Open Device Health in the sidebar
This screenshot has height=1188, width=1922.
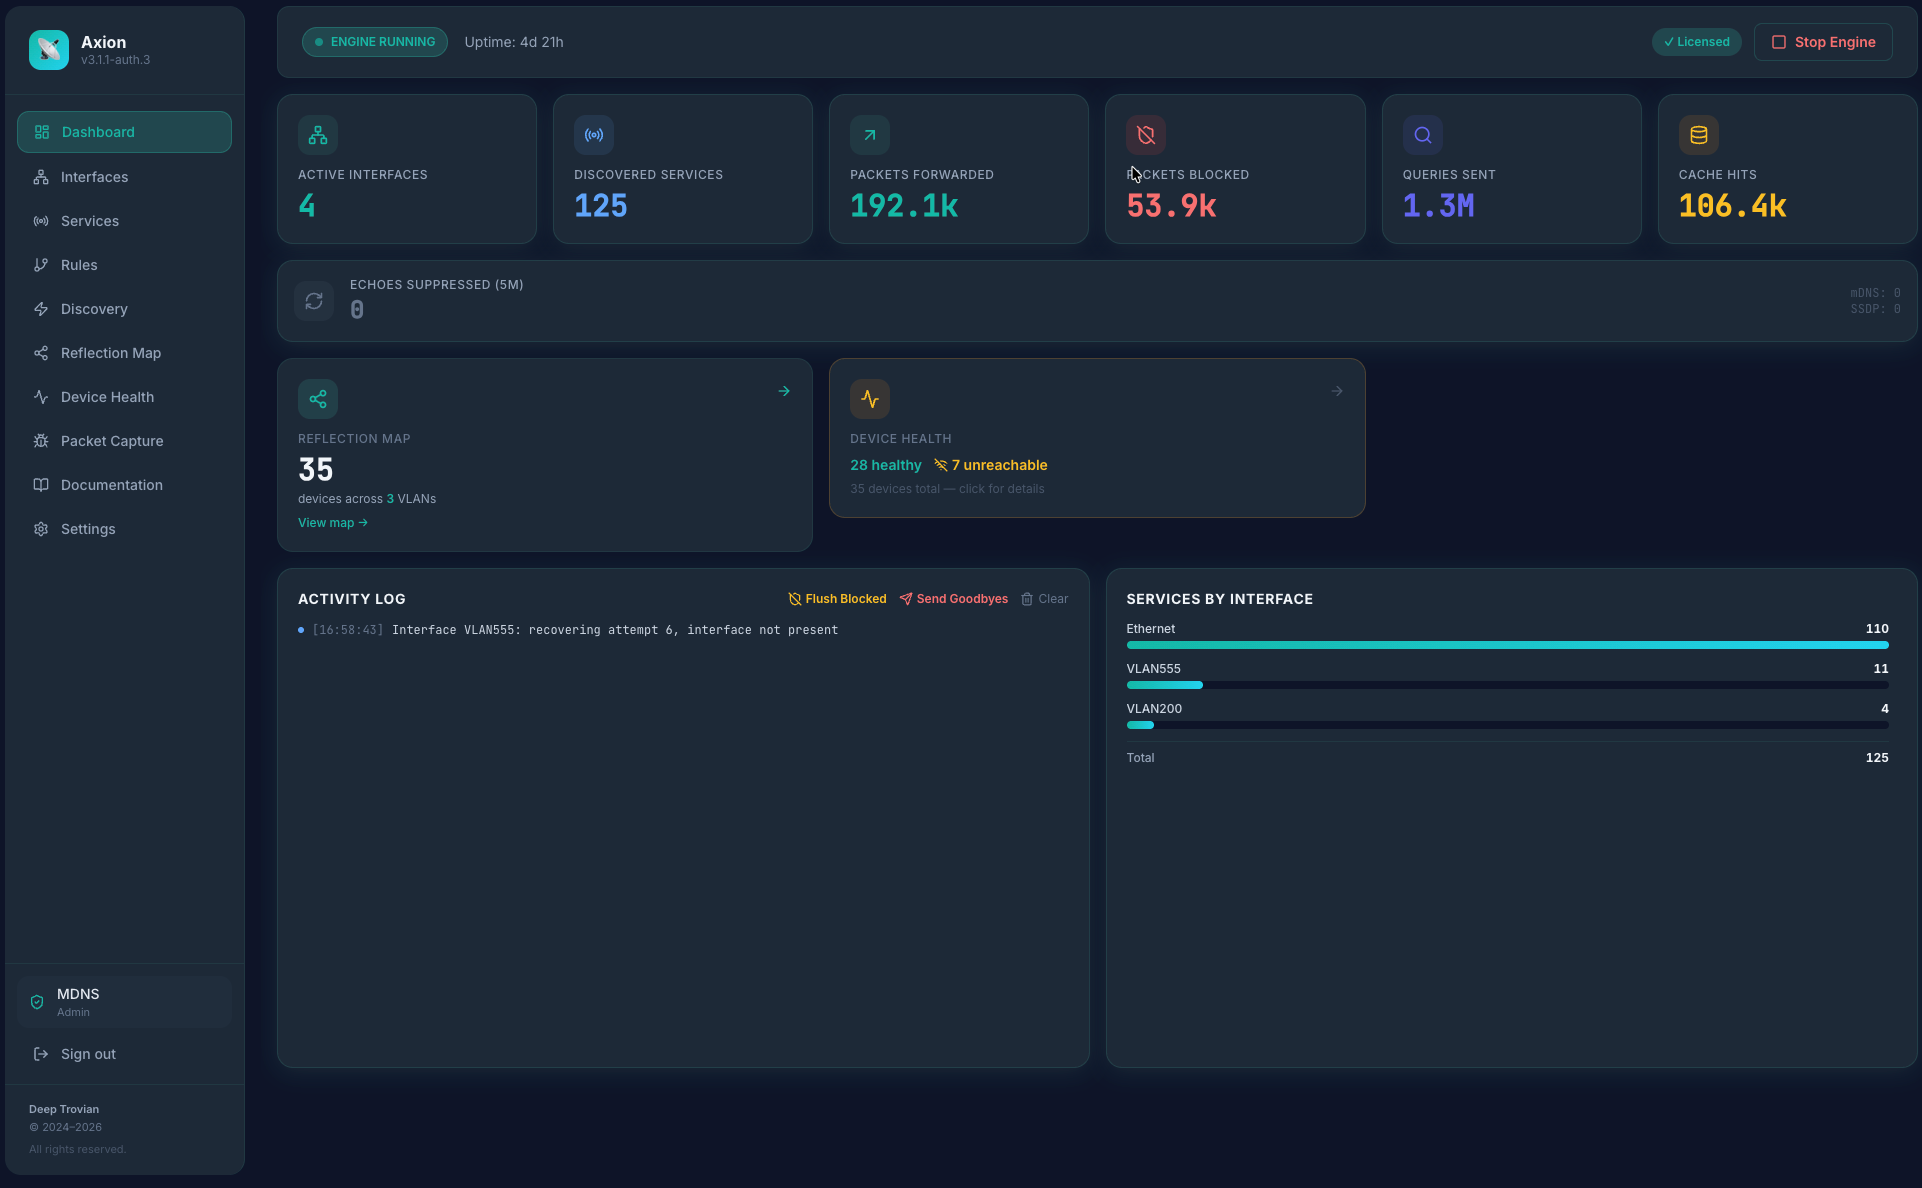(124, 397)
